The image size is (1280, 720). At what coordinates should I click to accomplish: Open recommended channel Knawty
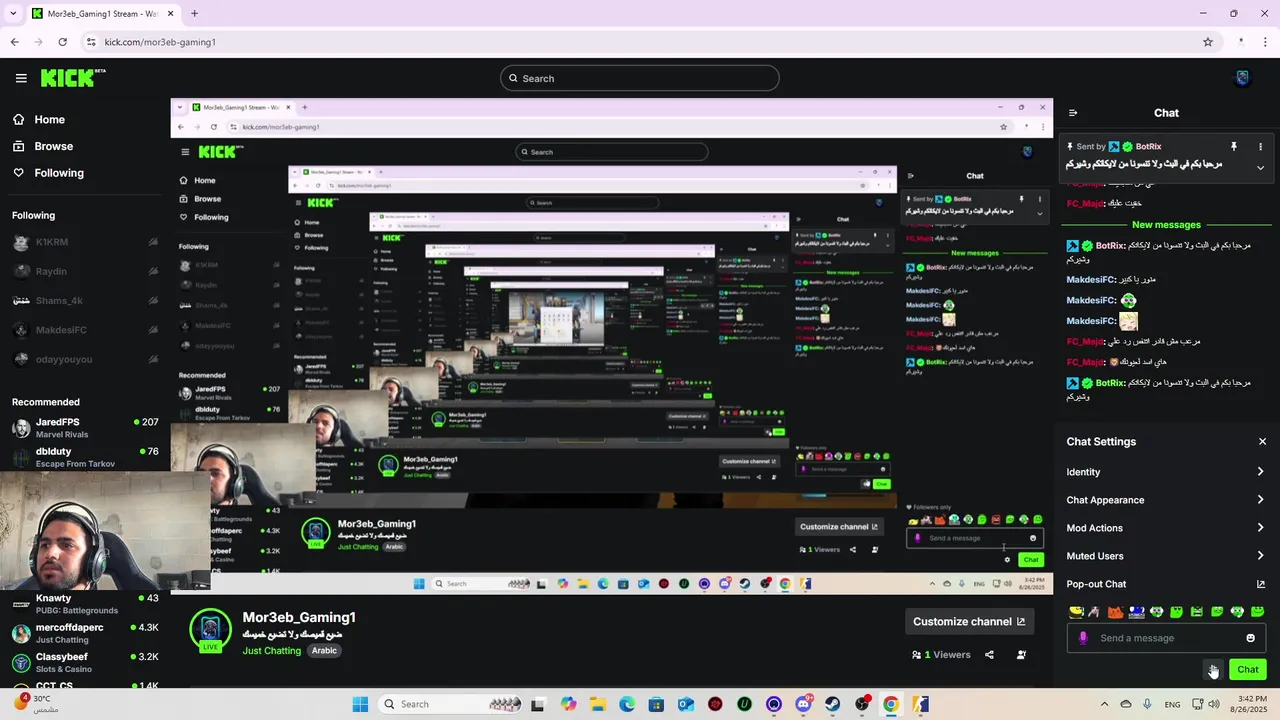coord(84,604)
